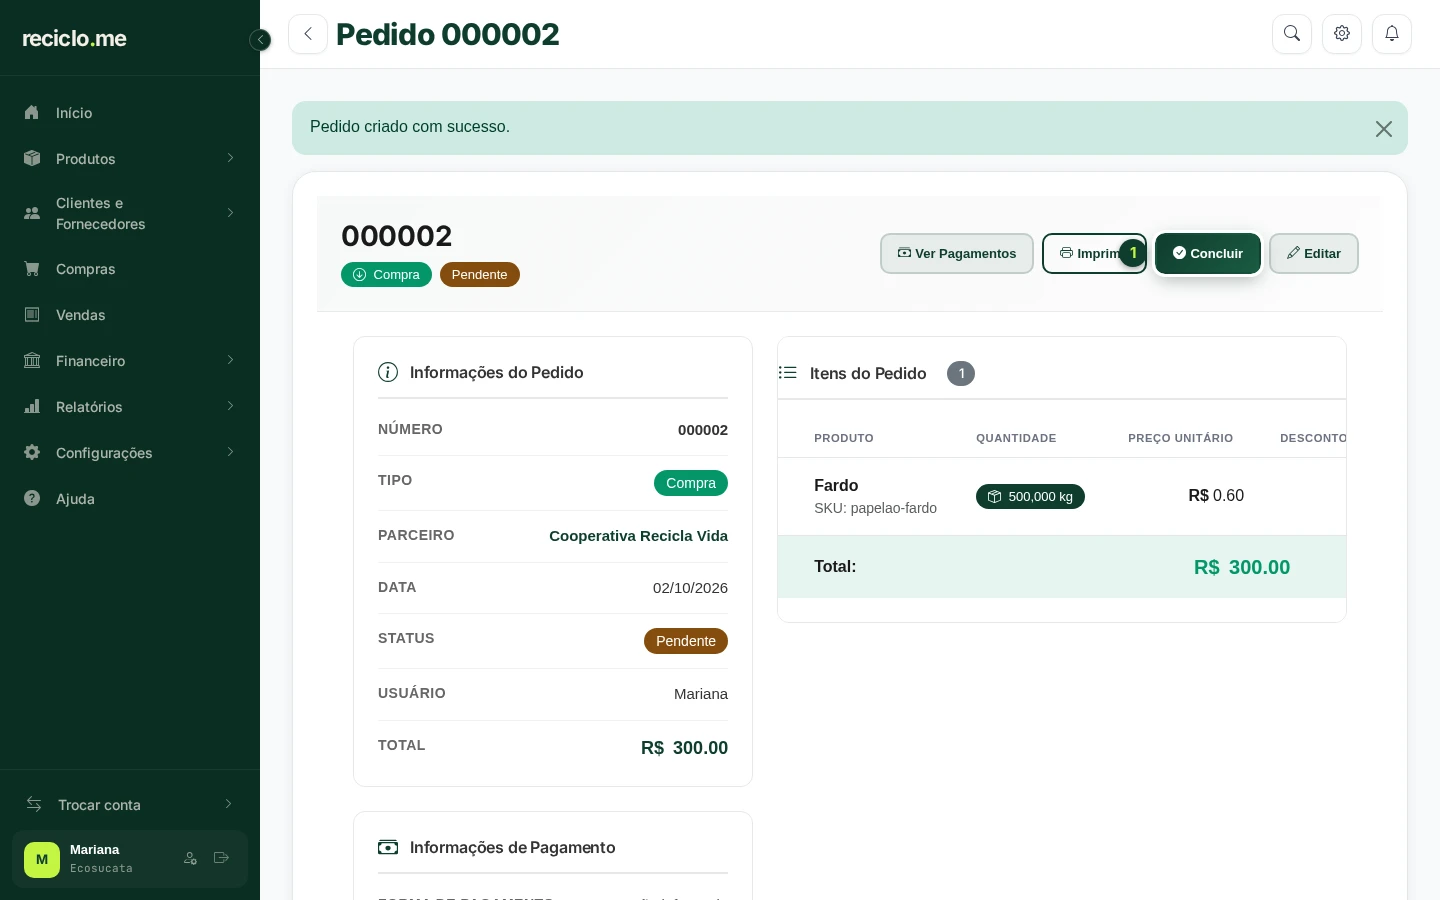Expand the Configurações submenu chevron

[230, 453]
